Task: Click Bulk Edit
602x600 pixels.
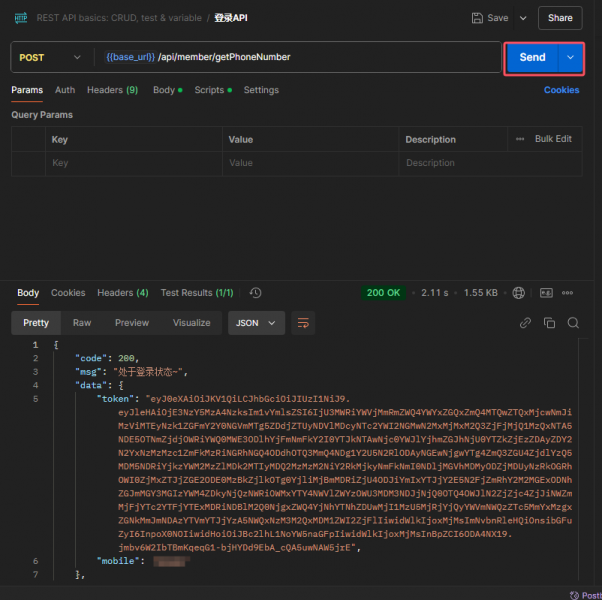Action: coord(553,139)
